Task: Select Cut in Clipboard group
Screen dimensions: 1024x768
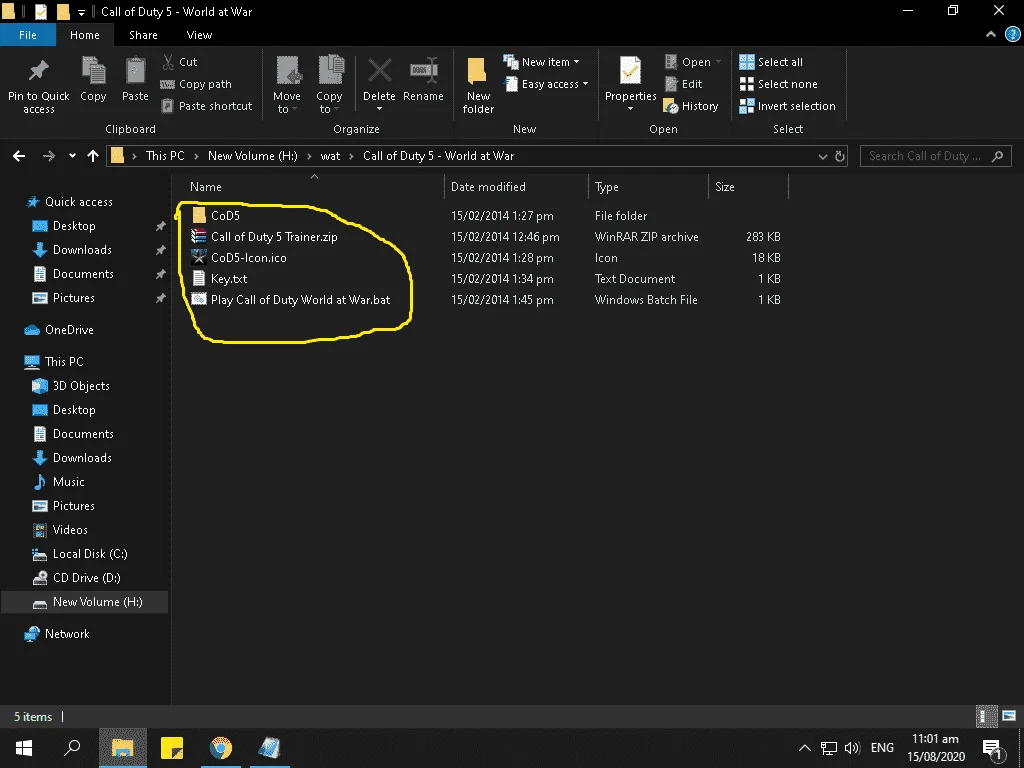Action: [x=179, y=62]
